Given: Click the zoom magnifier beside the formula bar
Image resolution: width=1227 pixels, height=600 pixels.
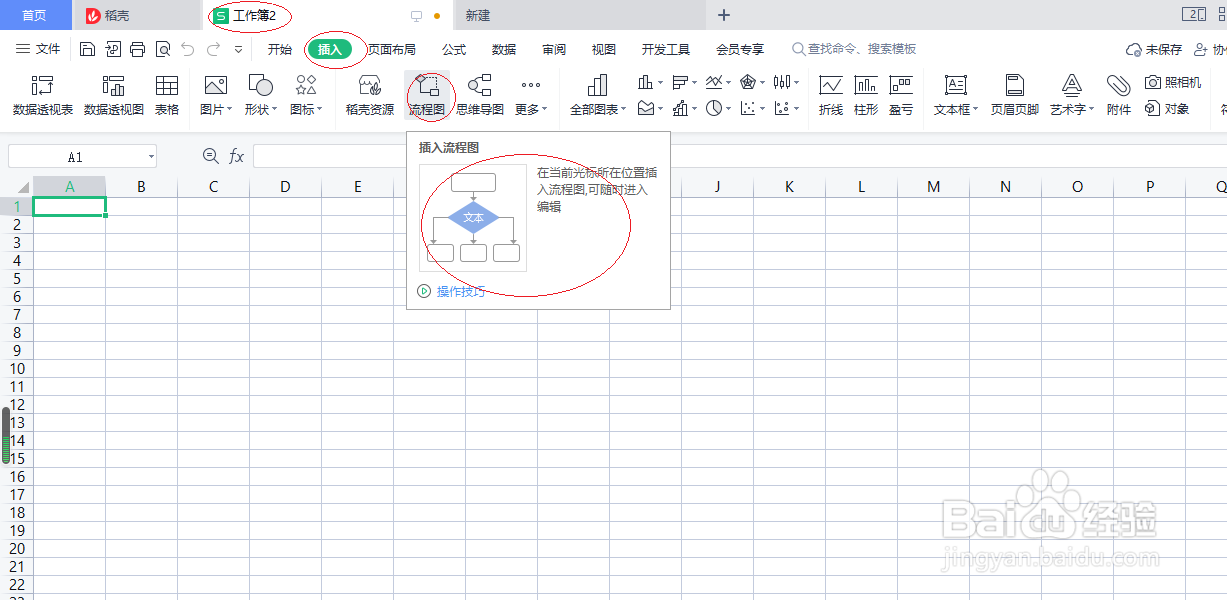Looking at the screenshot, I should [210, 156].
